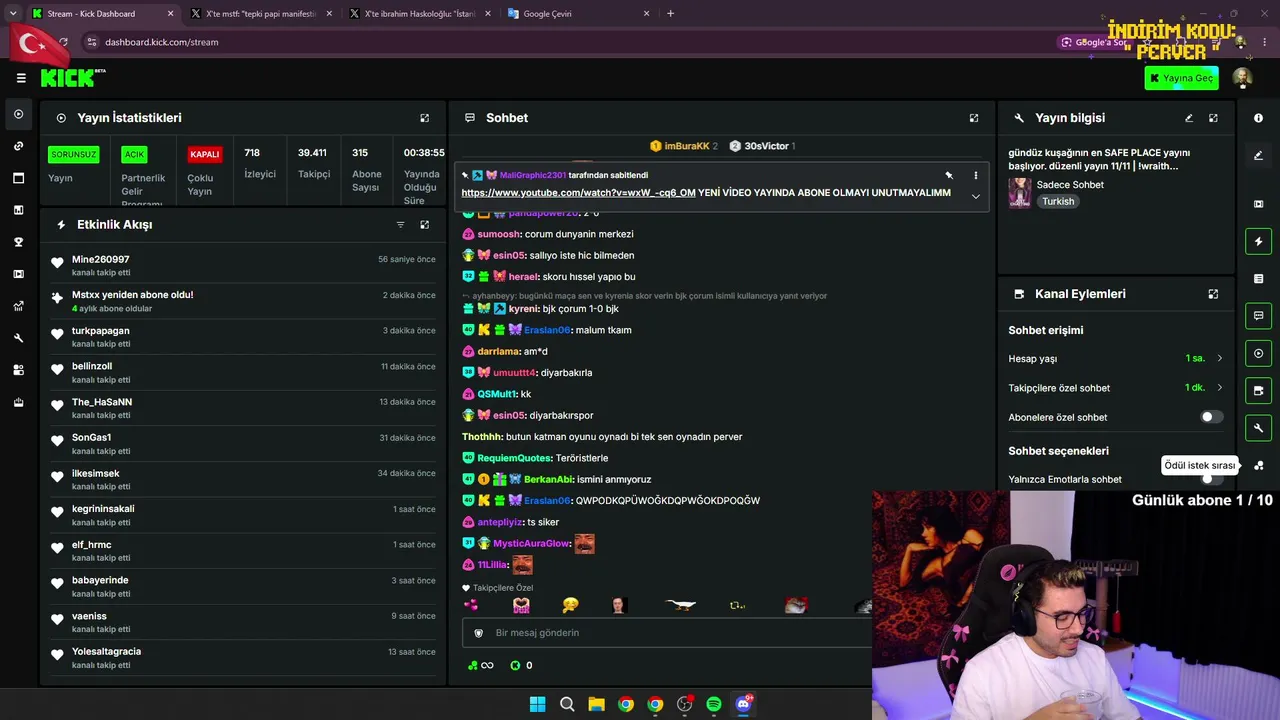The height and width of the screenshot is (720, 1280).
Task: Open the trophy icon in left sidebar
Action: [18, 242]
